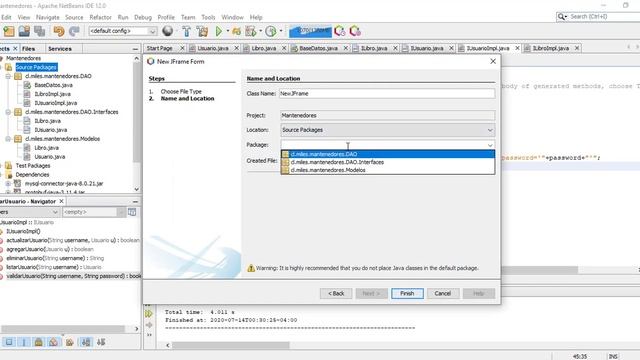The width and height of the screenshot is (640, 360).
Task: Expand the mysql-connector-java jar node
Action: (8, 184)
